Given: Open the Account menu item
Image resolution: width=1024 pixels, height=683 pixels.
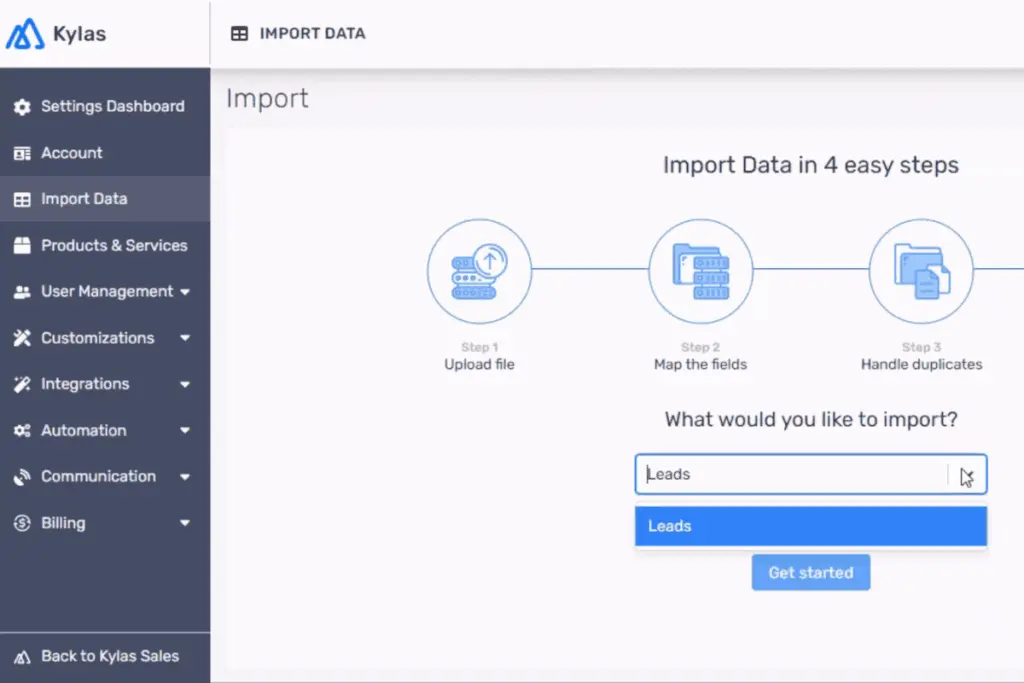Looking at the screenshot, I should pyautogui.click(x=105, y=153).
